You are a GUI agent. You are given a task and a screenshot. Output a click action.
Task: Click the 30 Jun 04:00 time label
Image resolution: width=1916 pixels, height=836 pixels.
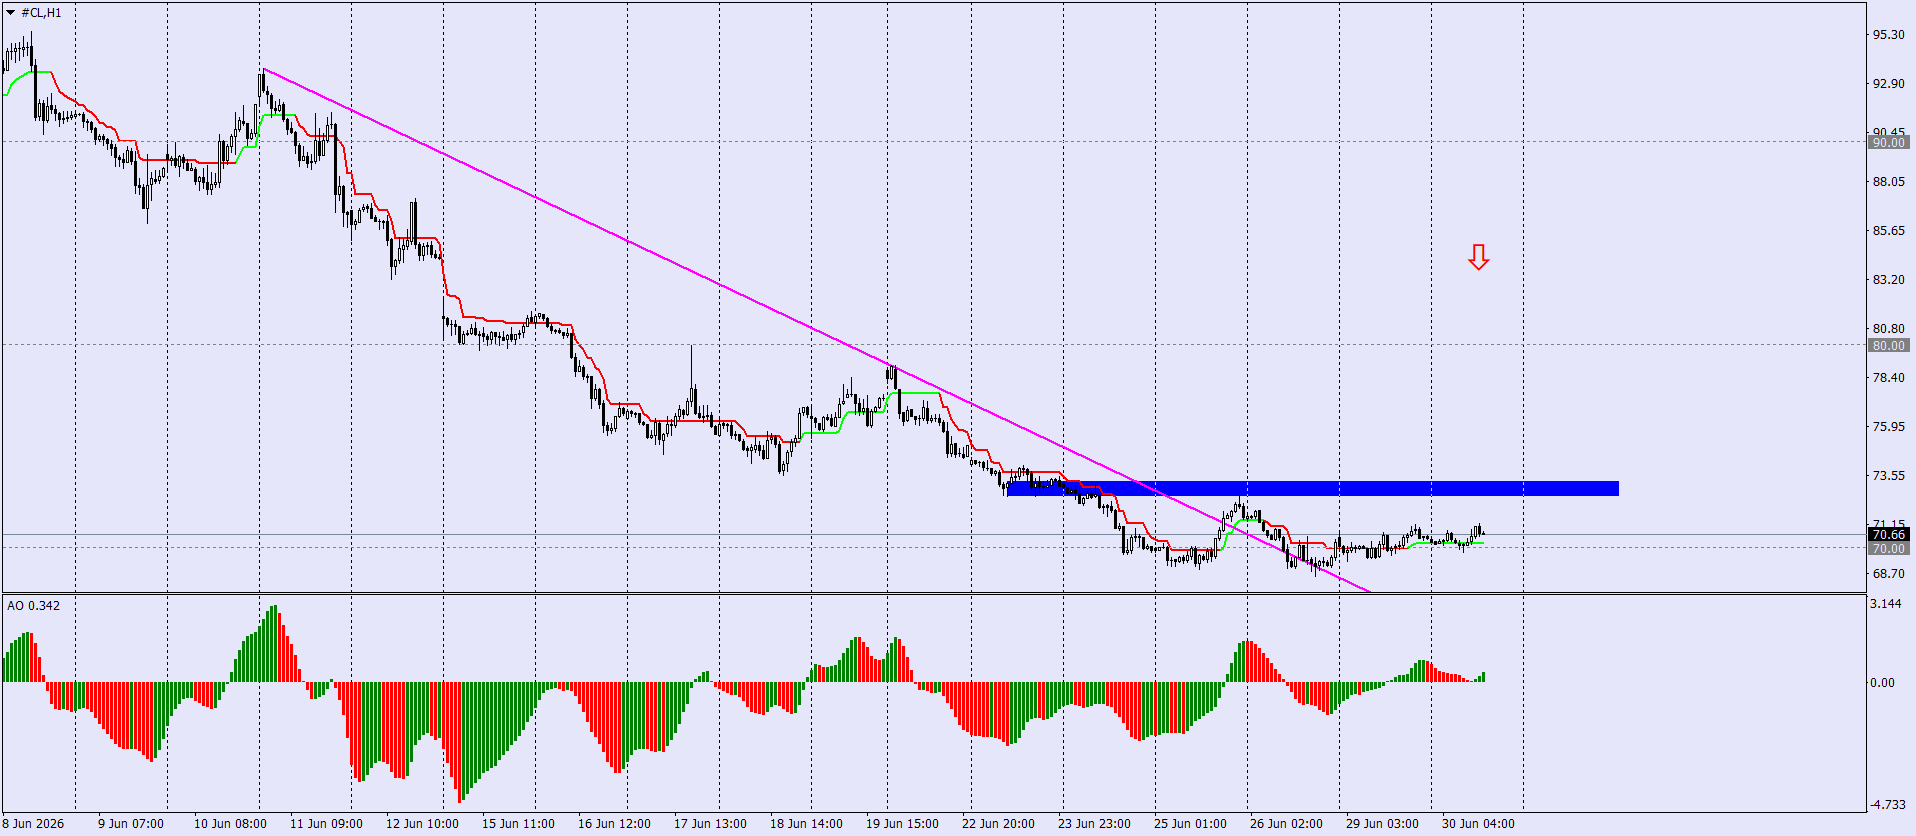point(1478,824)
